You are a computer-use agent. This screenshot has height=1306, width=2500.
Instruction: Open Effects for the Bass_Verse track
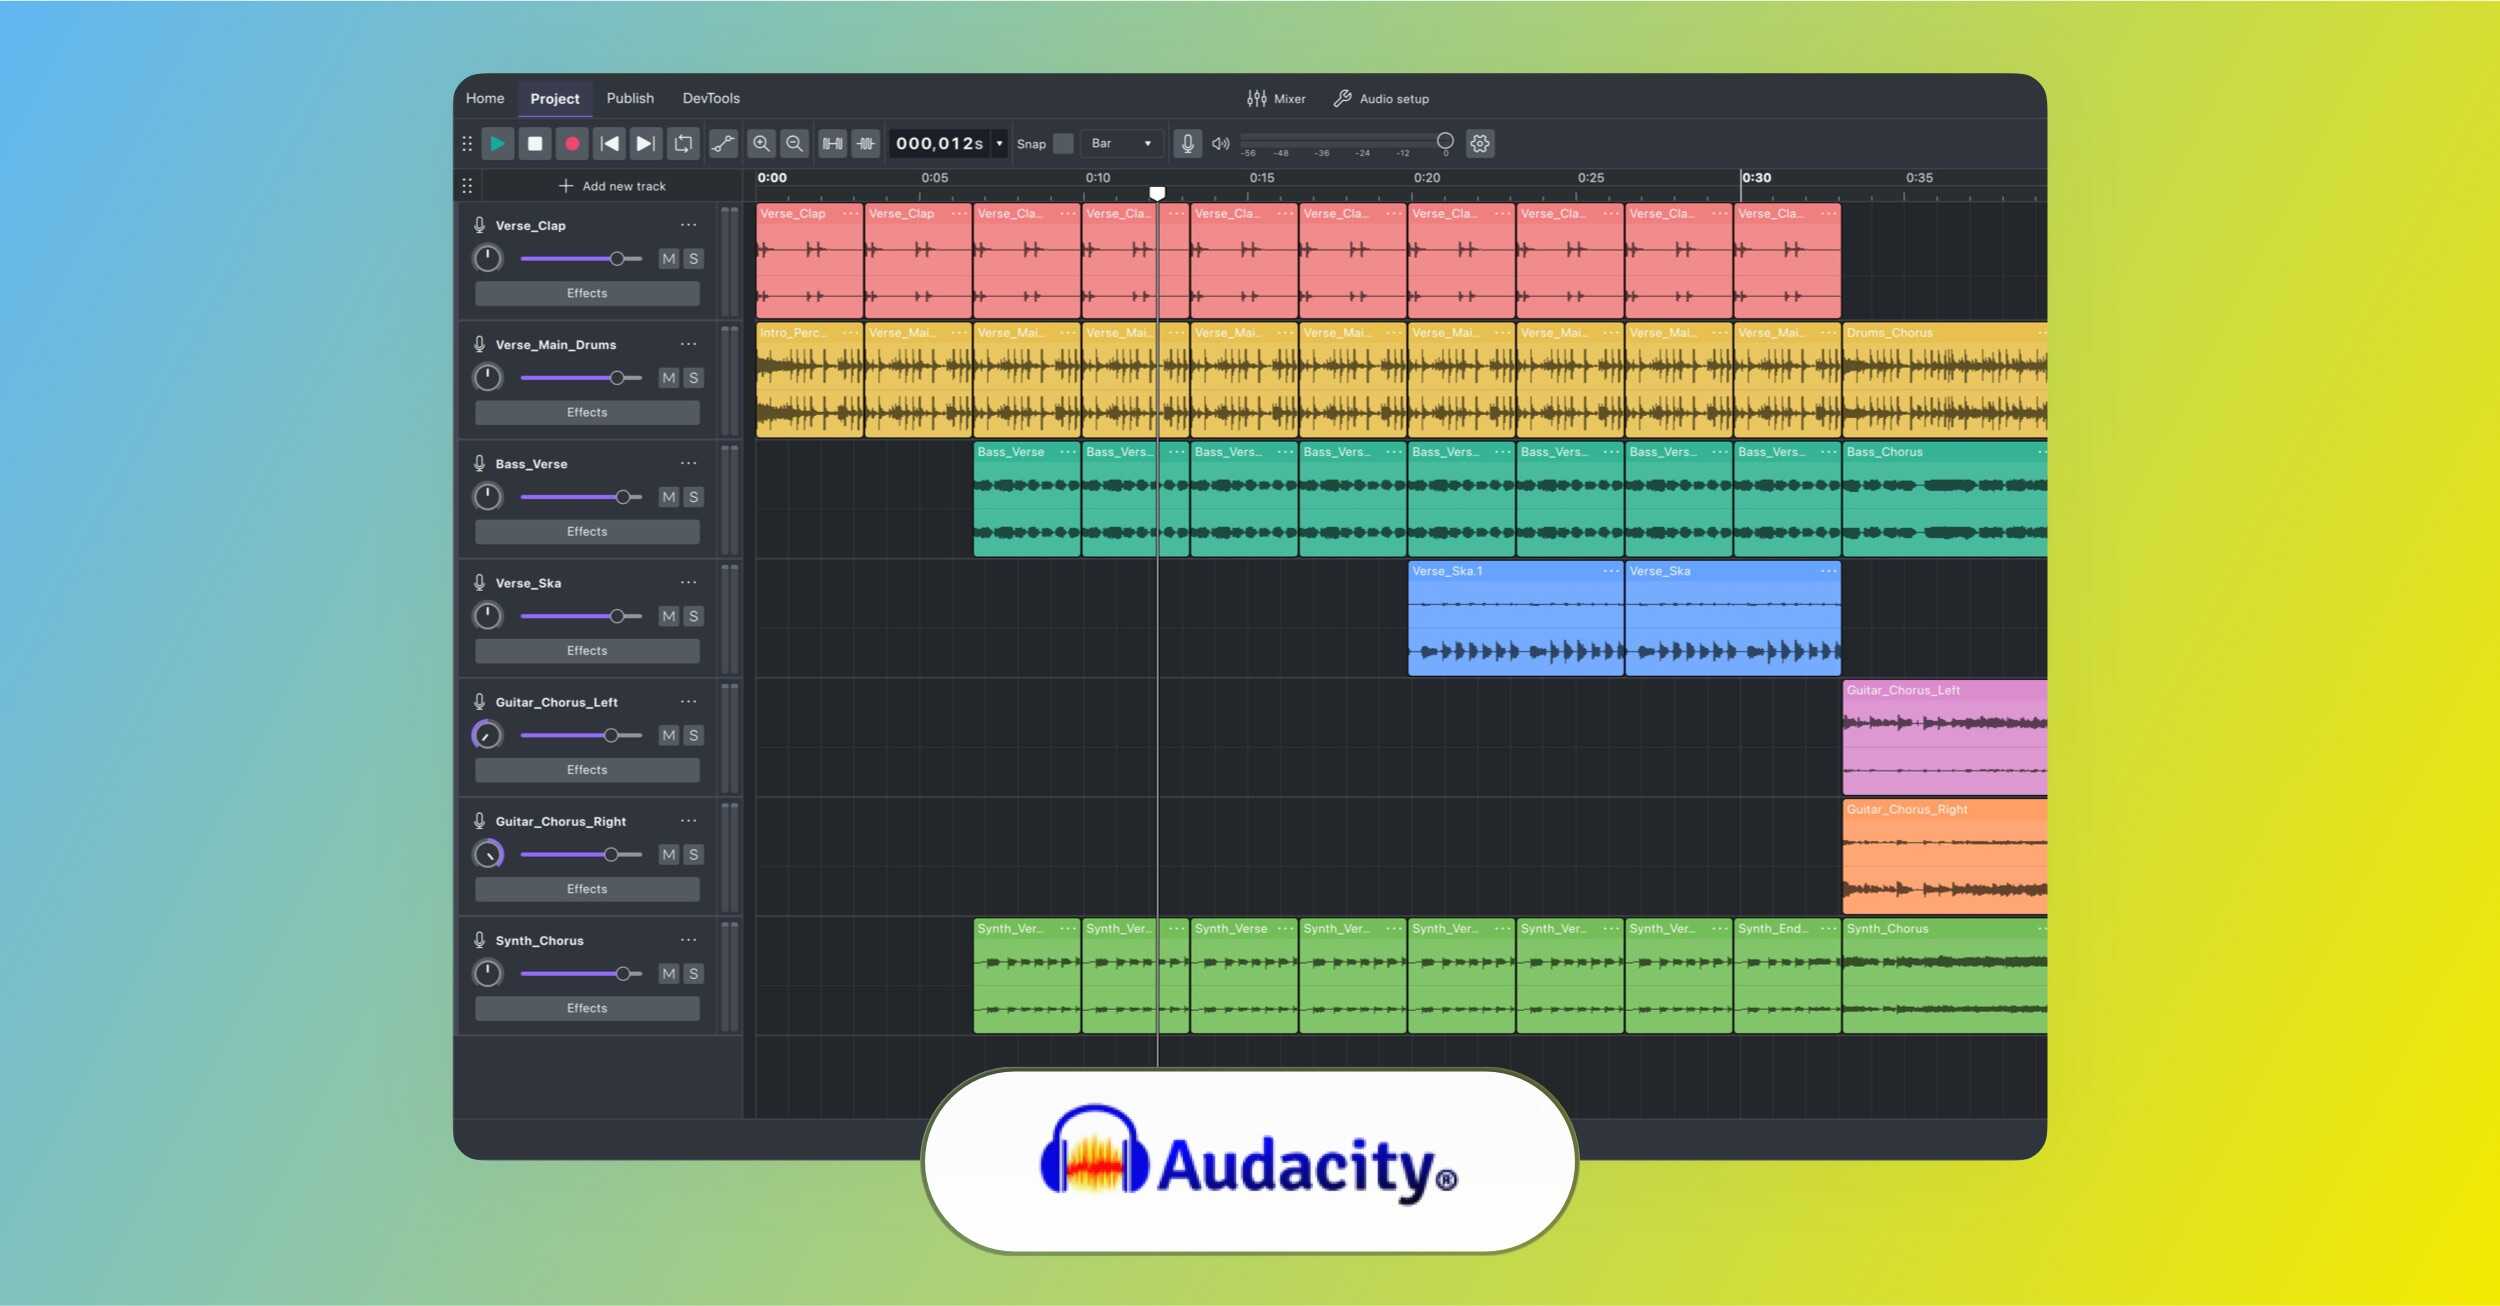click(x=587, y=531)
